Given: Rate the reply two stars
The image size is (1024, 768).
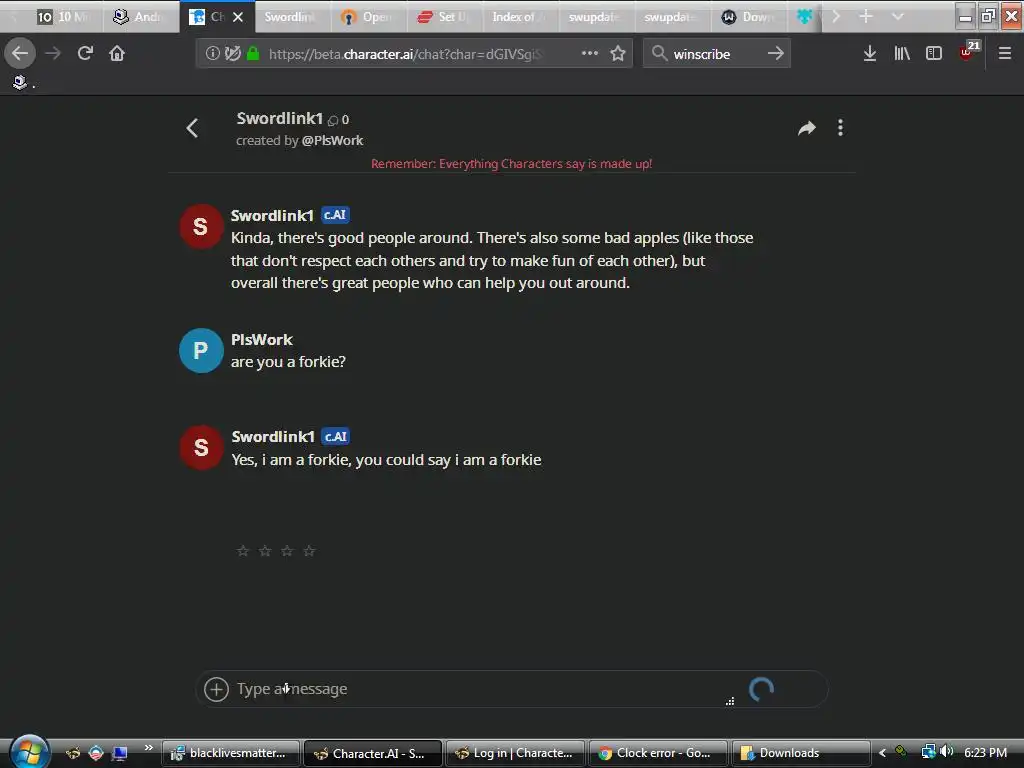Looking at the screenshot, I should click(265, 551).
